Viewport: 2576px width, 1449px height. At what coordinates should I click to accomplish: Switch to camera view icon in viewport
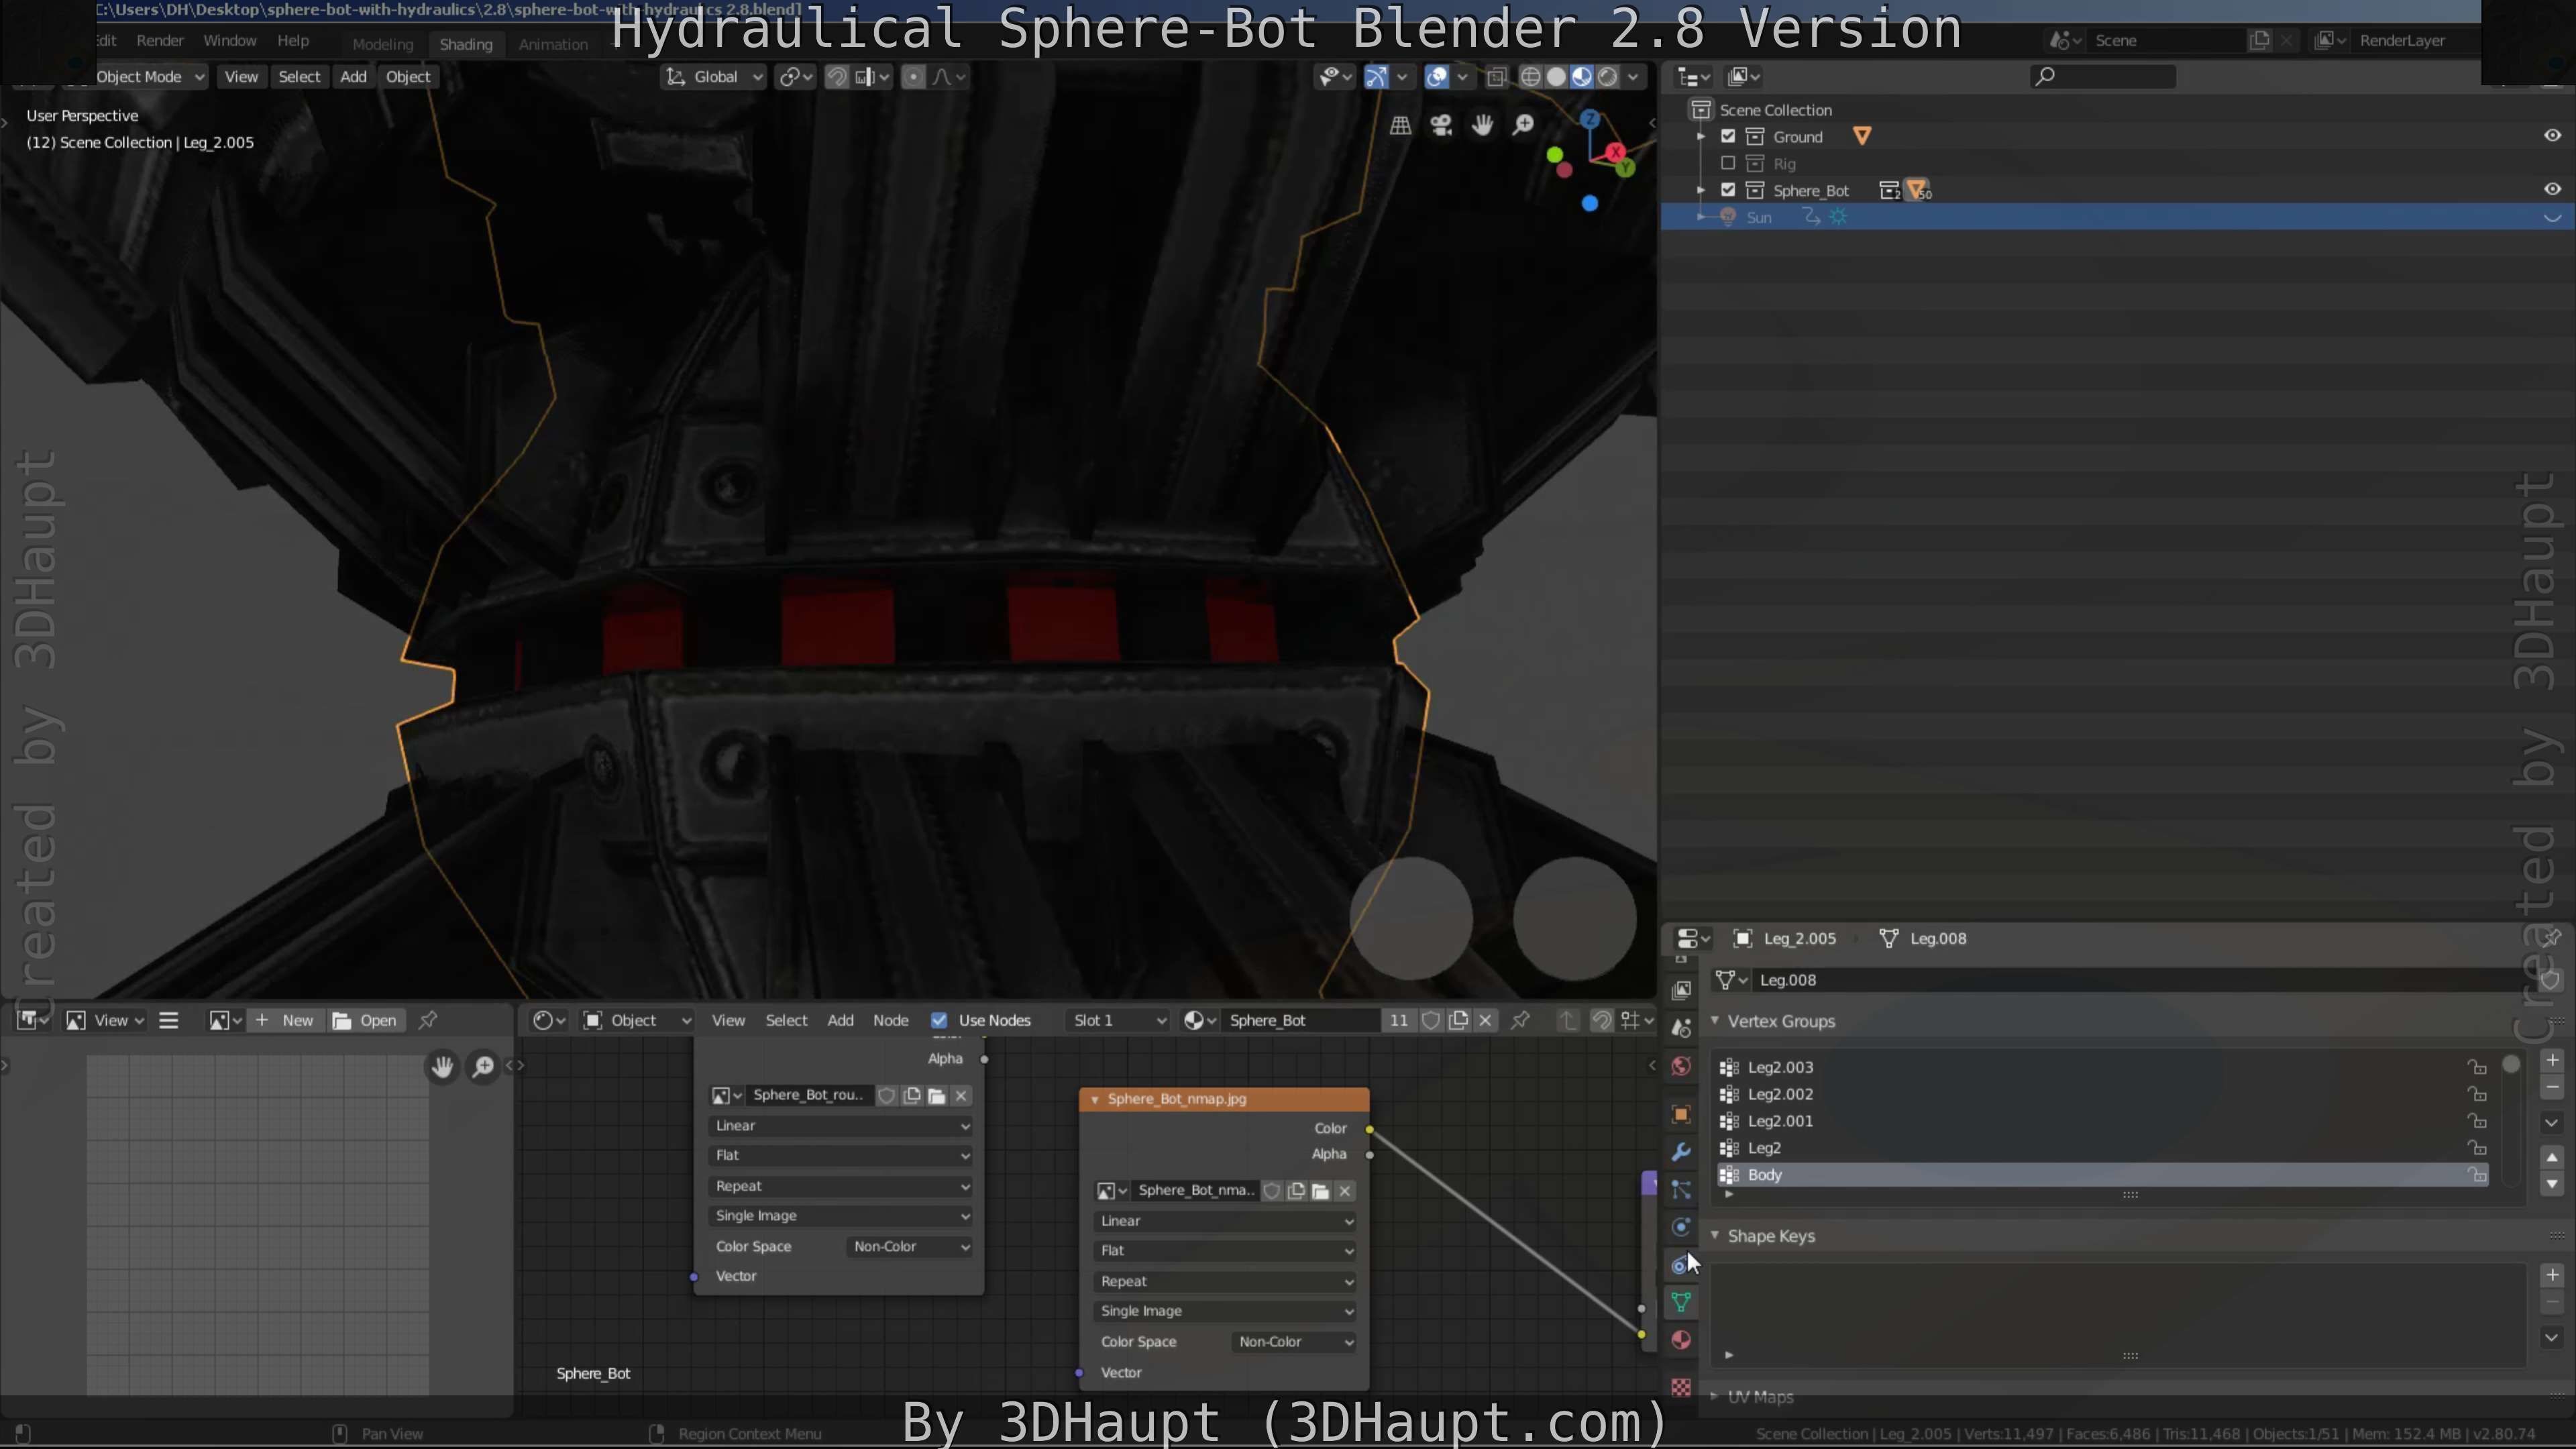(x=1441, y=125)
